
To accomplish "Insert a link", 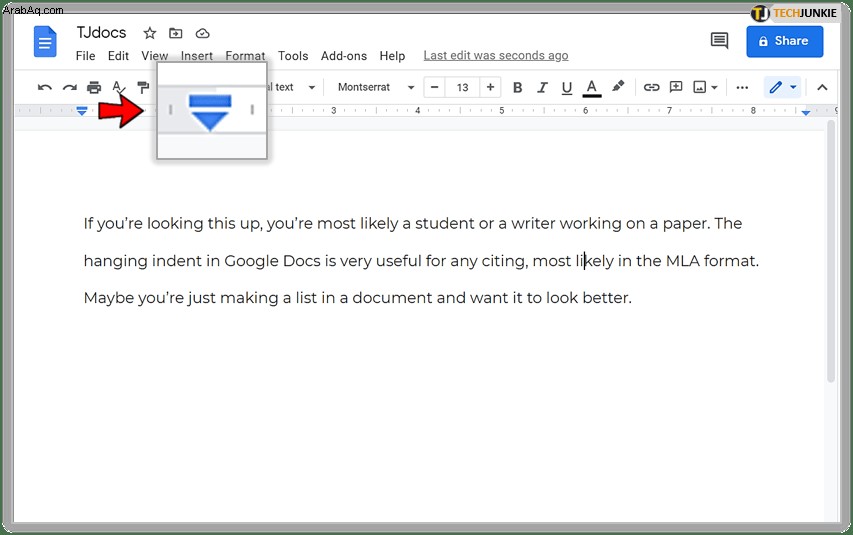I will click(651, 87).
